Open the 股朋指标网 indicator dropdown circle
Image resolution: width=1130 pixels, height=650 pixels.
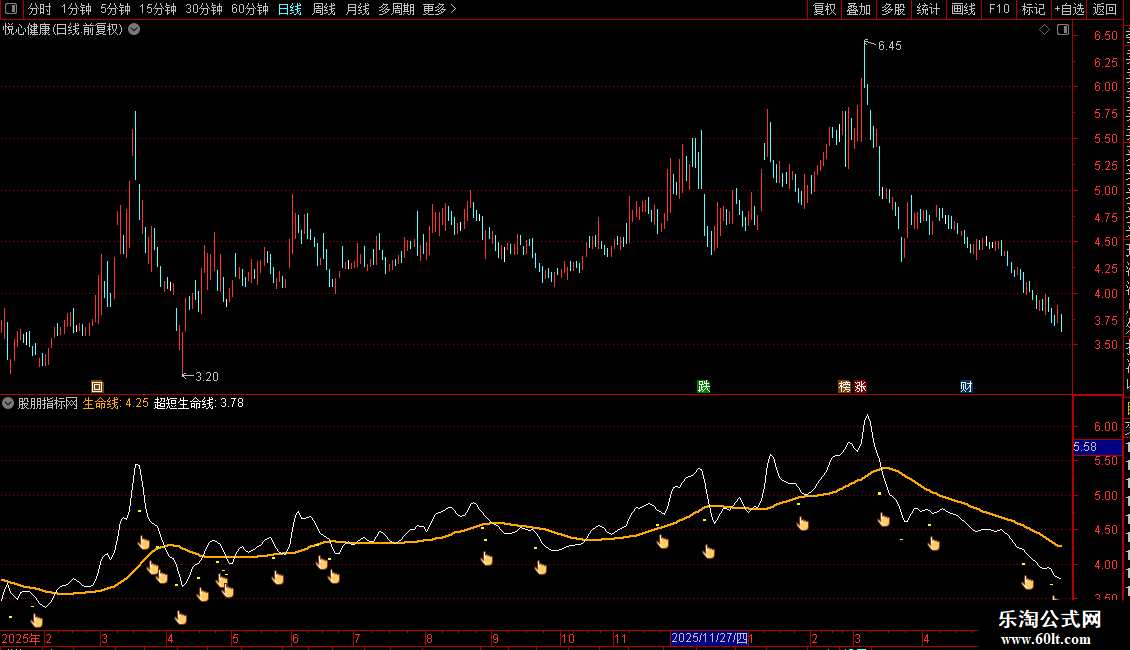[8, 403]
